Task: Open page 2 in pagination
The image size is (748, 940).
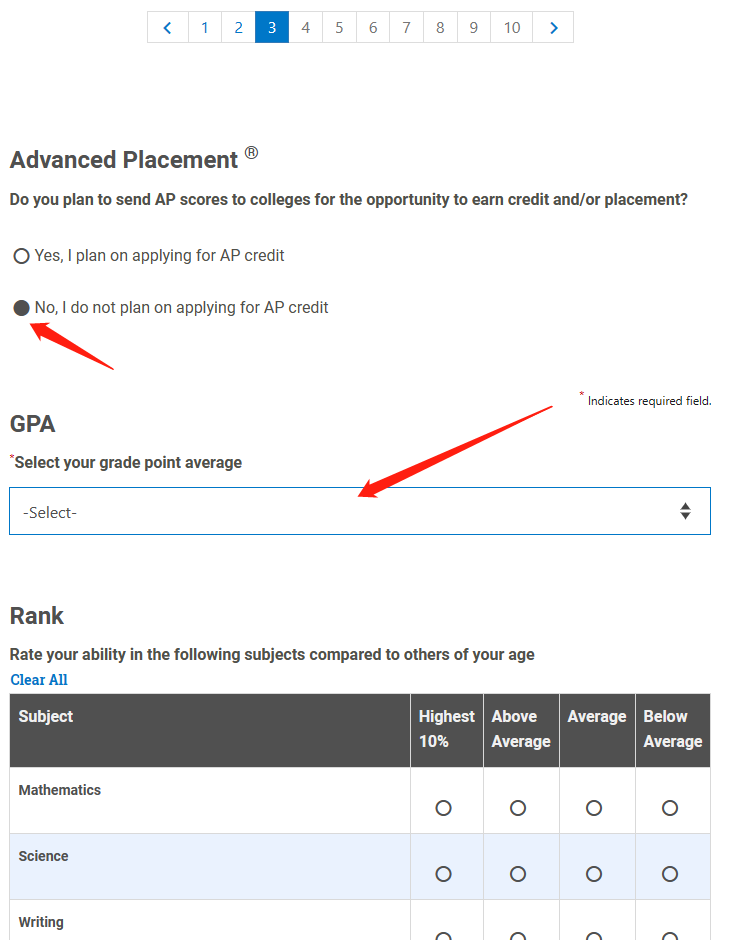Action: point(239,28)
